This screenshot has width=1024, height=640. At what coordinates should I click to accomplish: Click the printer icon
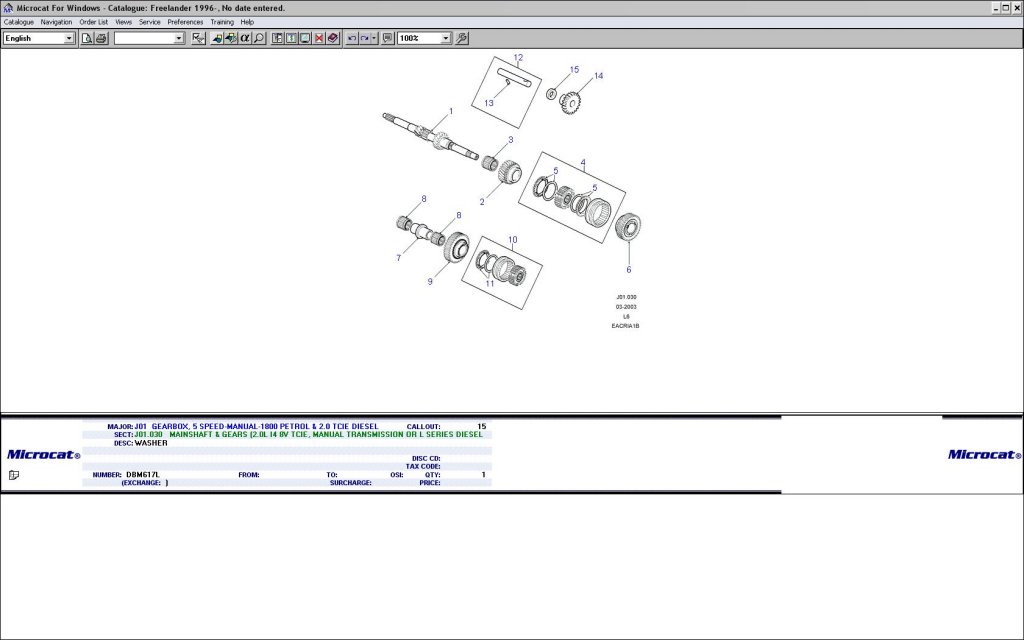pos(101,39)
